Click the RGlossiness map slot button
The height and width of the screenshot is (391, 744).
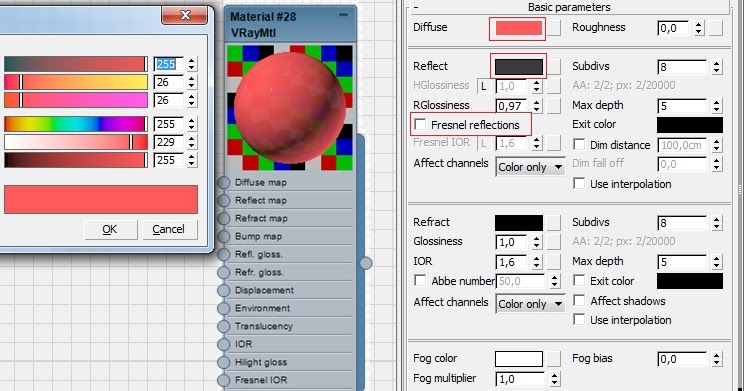click(x=554, y=106)
